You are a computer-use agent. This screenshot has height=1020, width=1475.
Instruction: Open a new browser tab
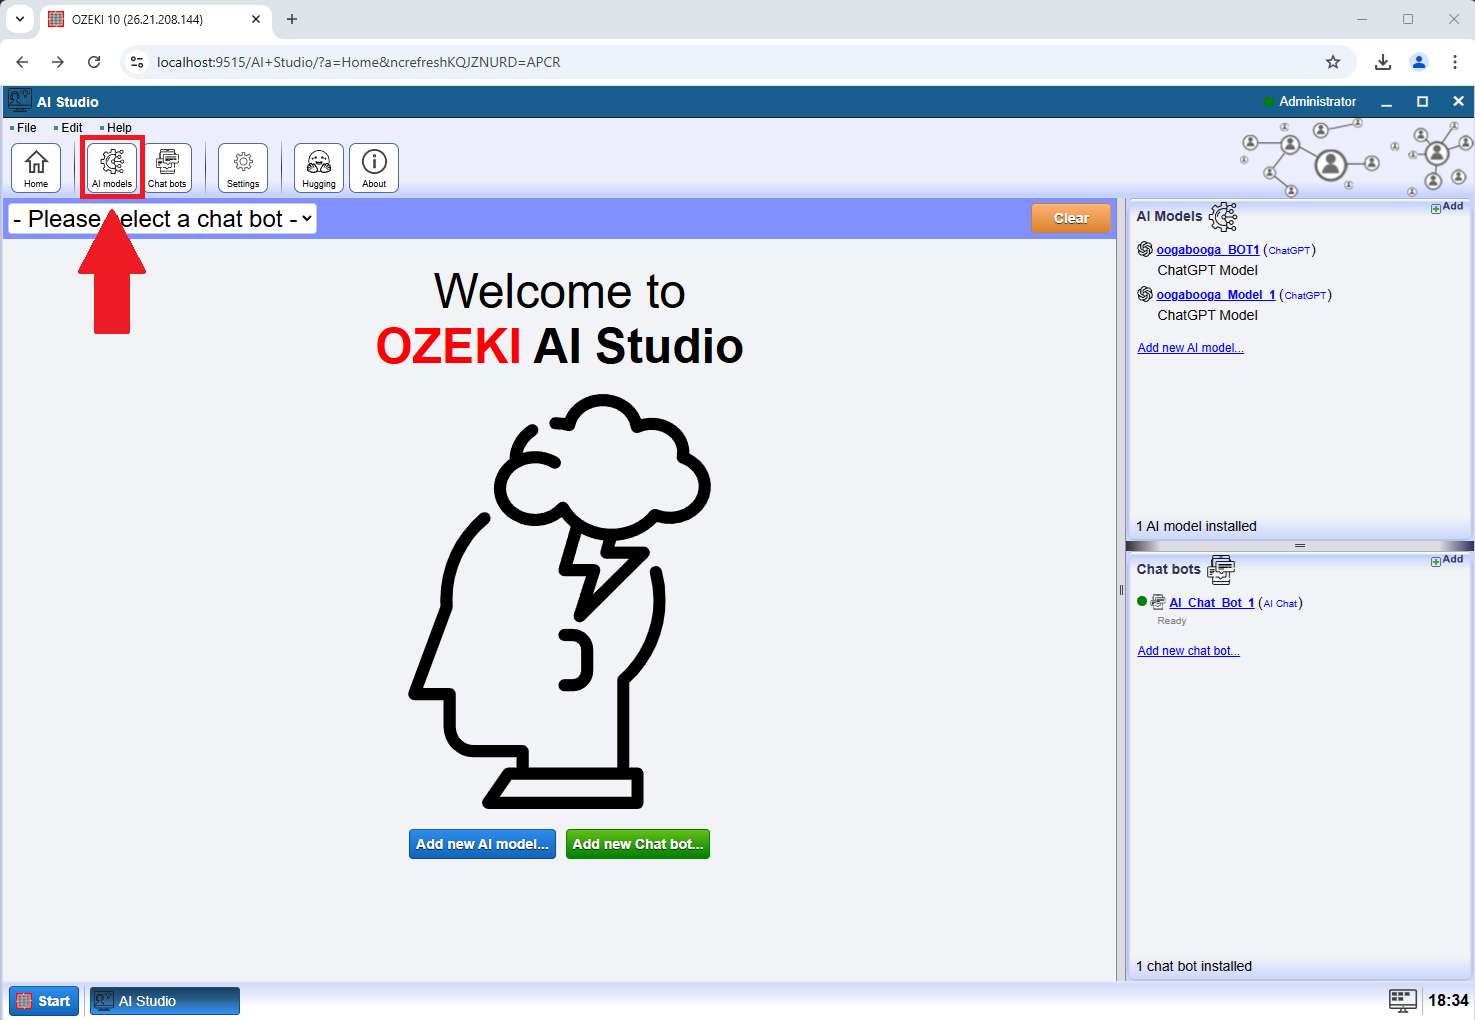tap(292, 19)
